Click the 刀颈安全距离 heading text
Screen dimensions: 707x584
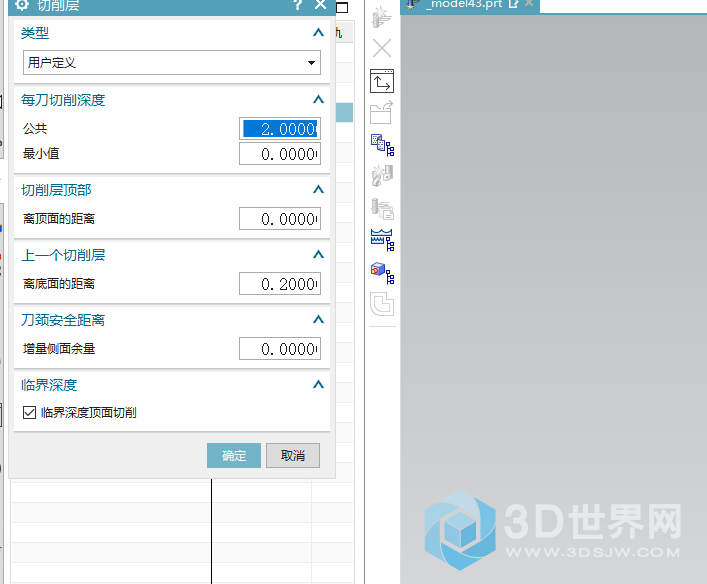point(63,320)
